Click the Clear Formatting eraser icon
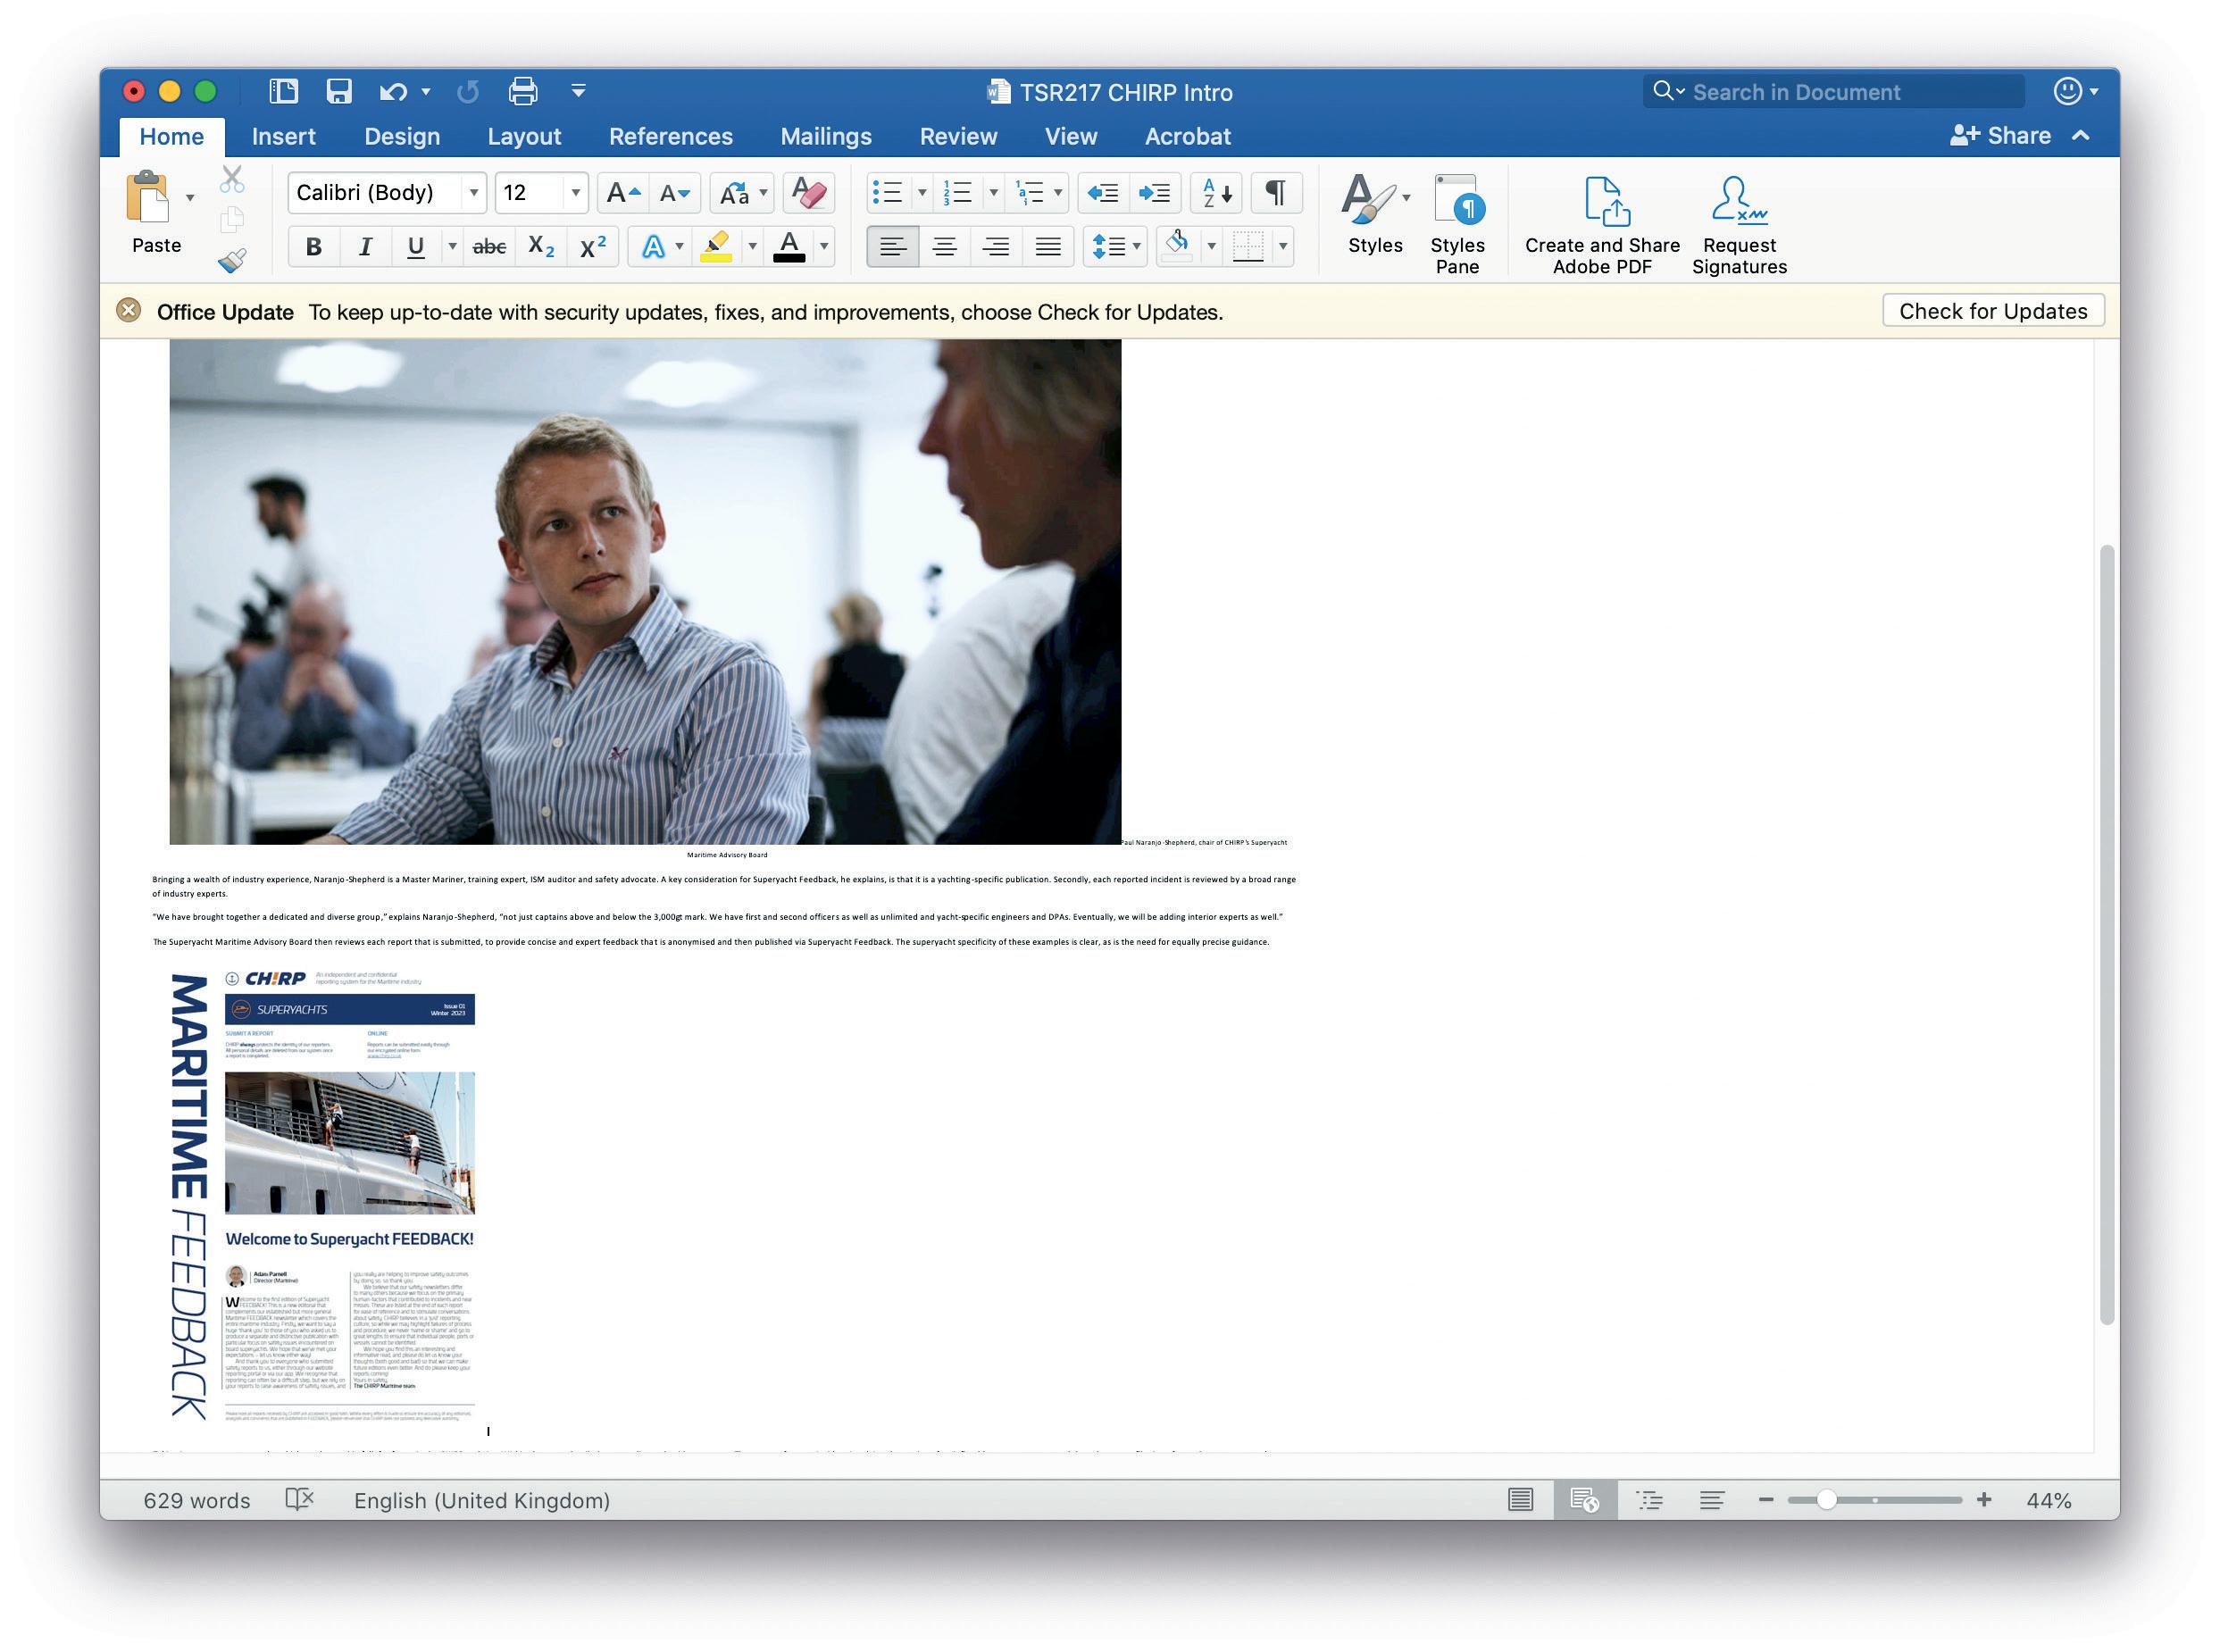 (808, 193)
